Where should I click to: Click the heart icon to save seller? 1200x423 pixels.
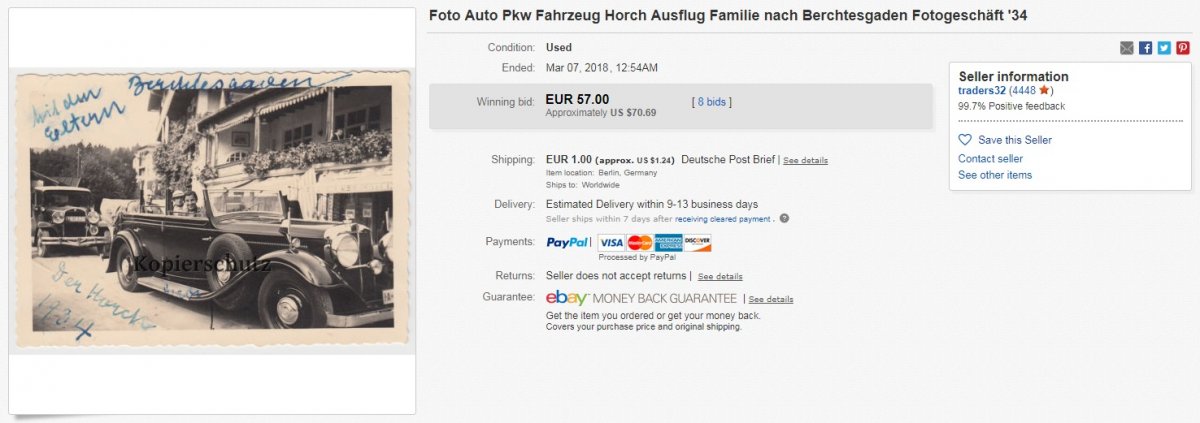pos(965,140)
